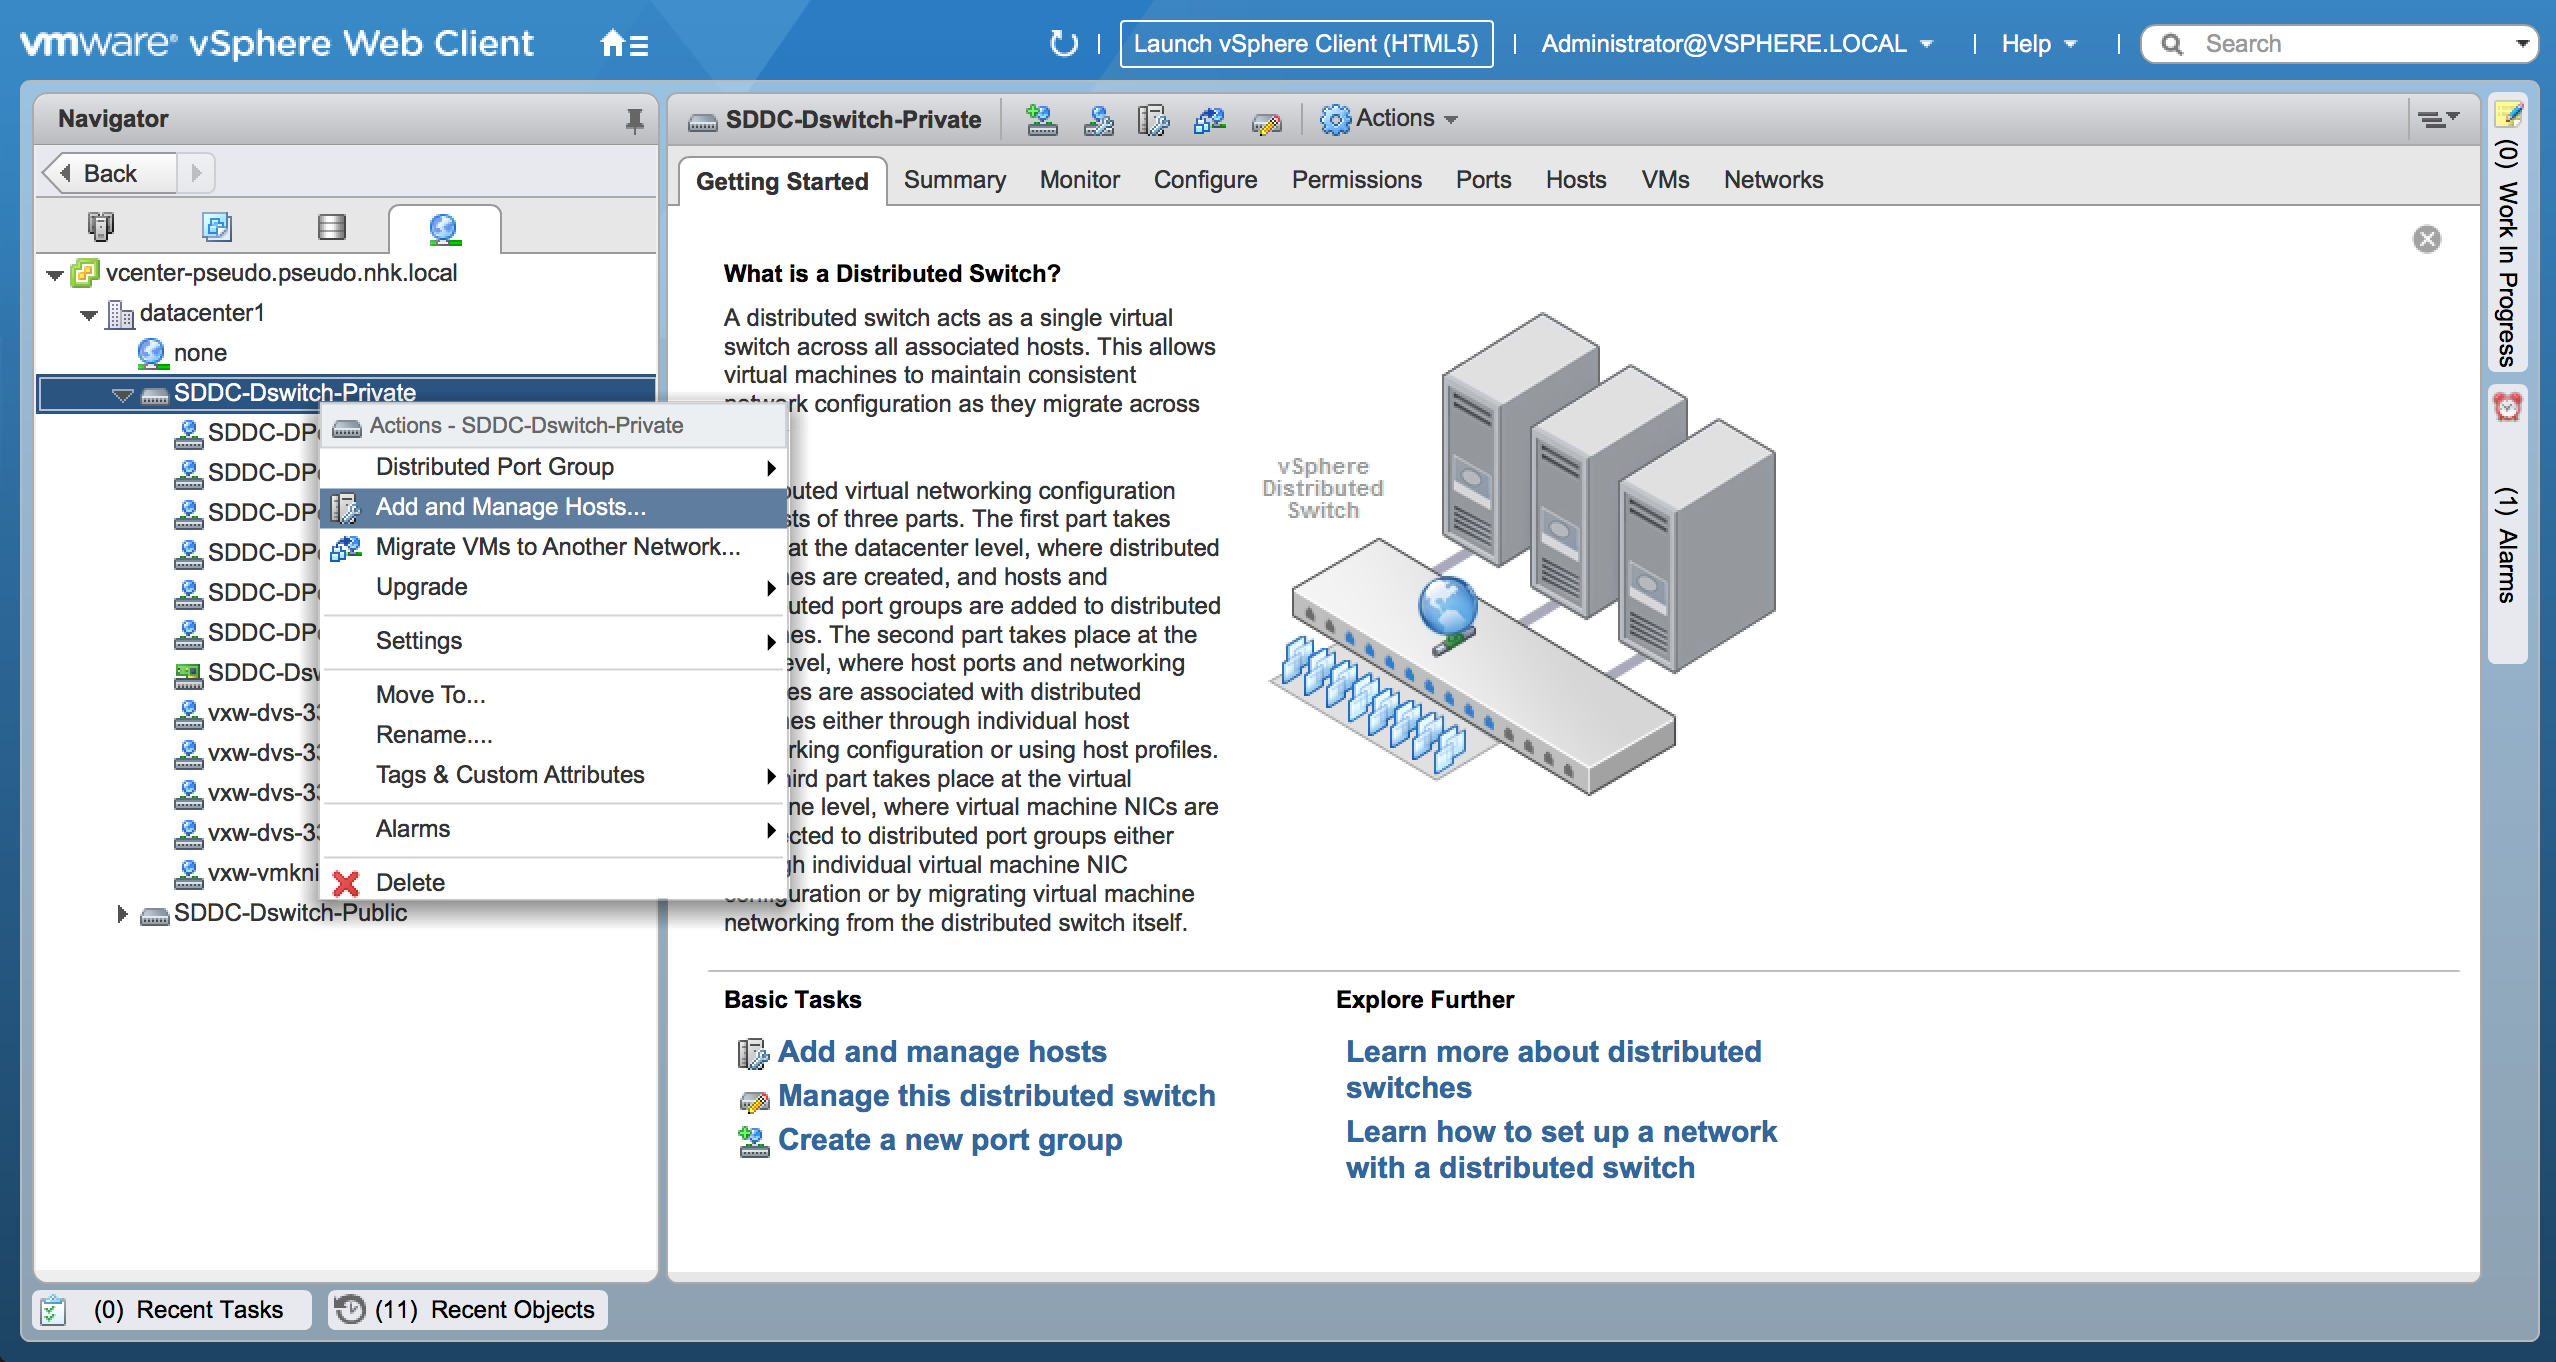
Task: Switch to the Permissions tab
Action: click(1356, 180)
